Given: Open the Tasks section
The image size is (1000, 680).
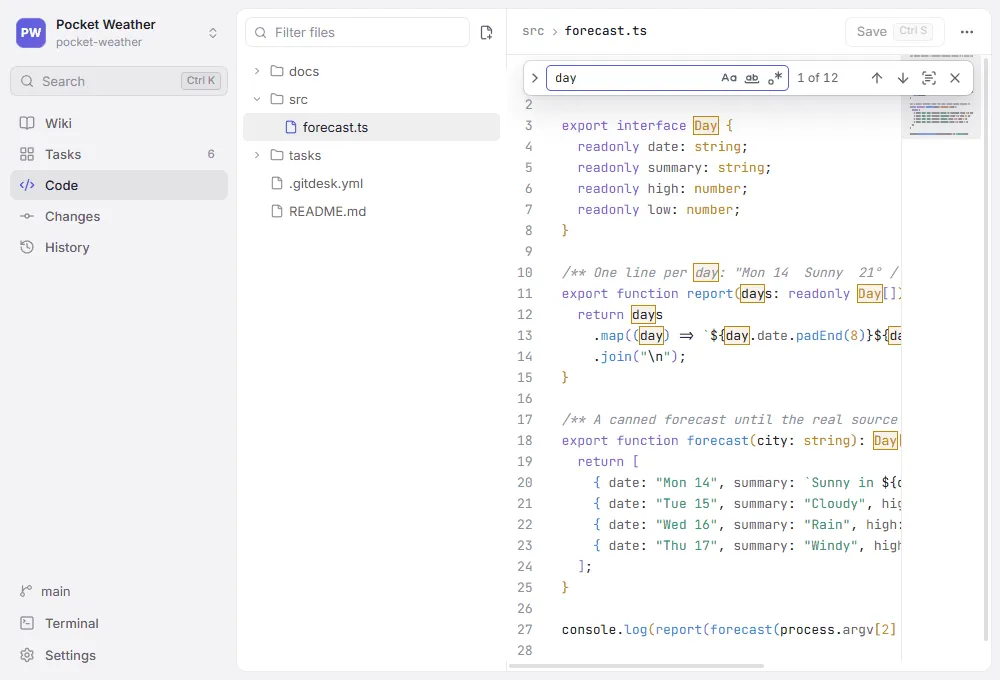Looking at the screenshot, I should point(119,154).
